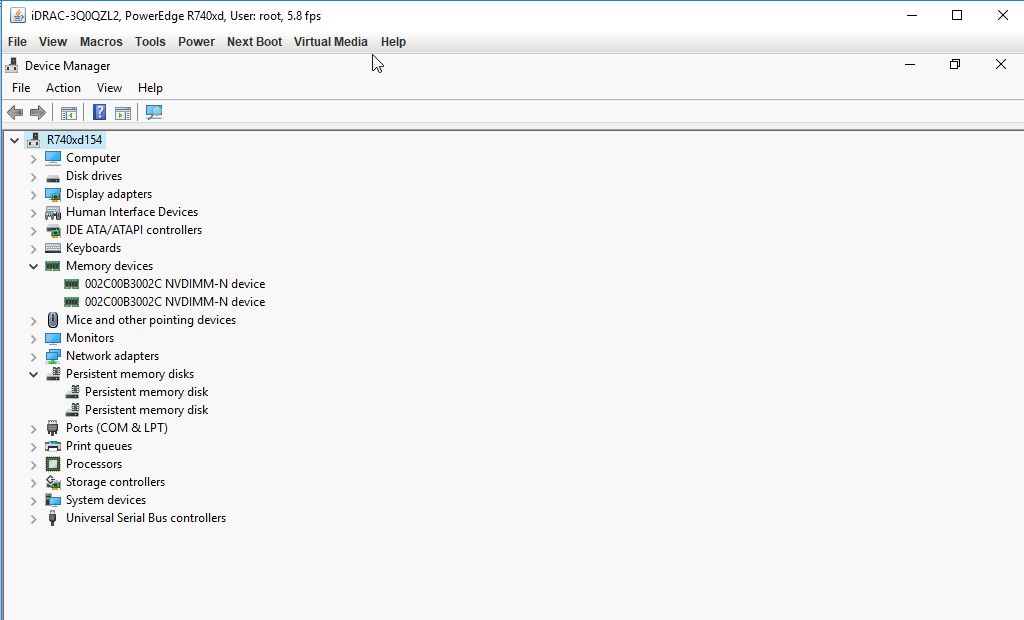1024x620 pixels.
Task: Click the Human Interface Devices icon
Action: (53, 212)
